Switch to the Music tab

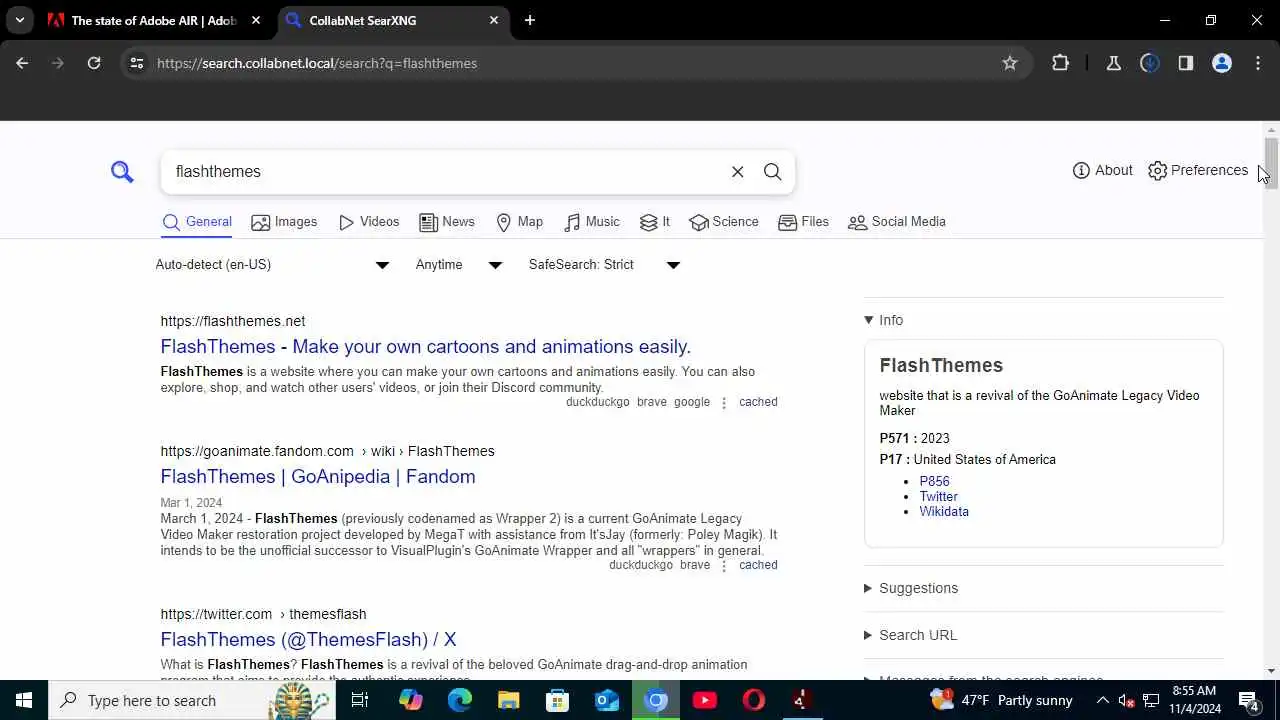[x=592, y=222]
